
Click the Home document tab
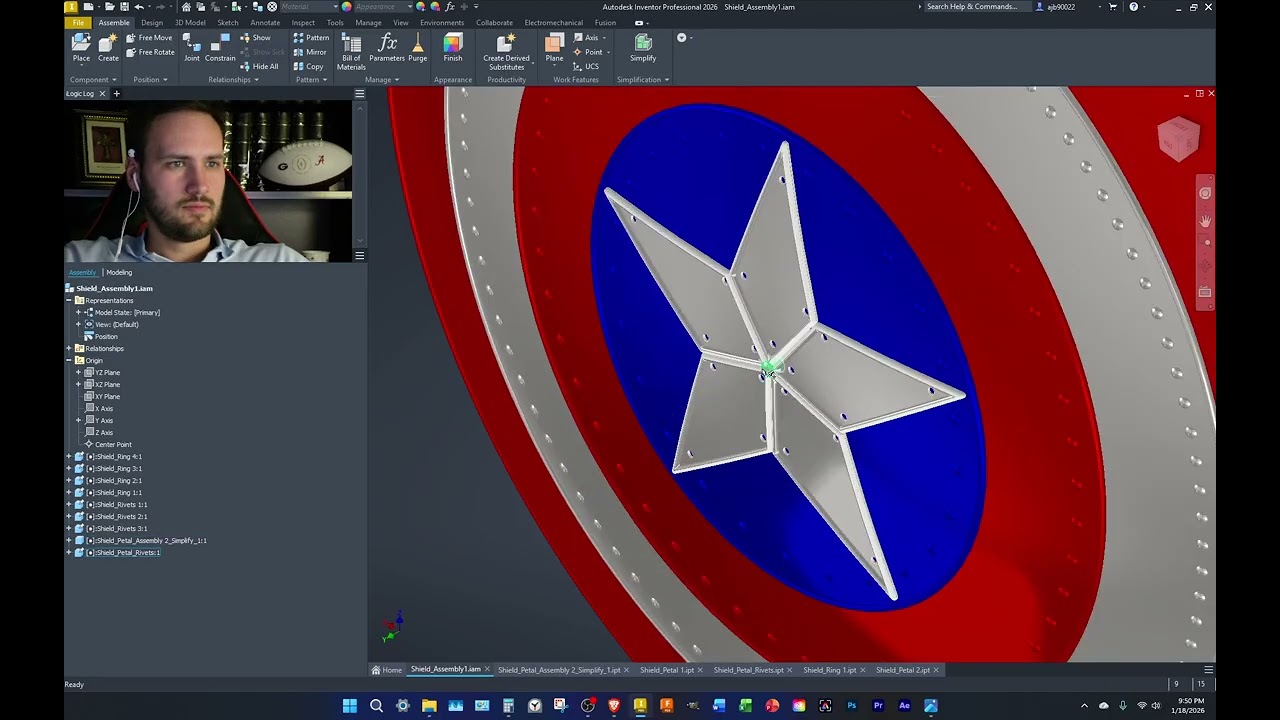(387, 670)
